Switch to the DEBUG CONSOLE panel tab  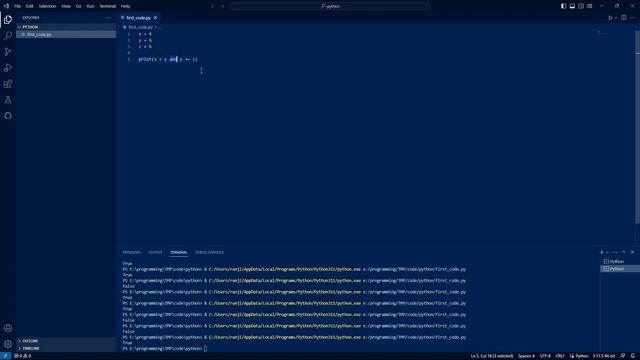pos(209,252)
